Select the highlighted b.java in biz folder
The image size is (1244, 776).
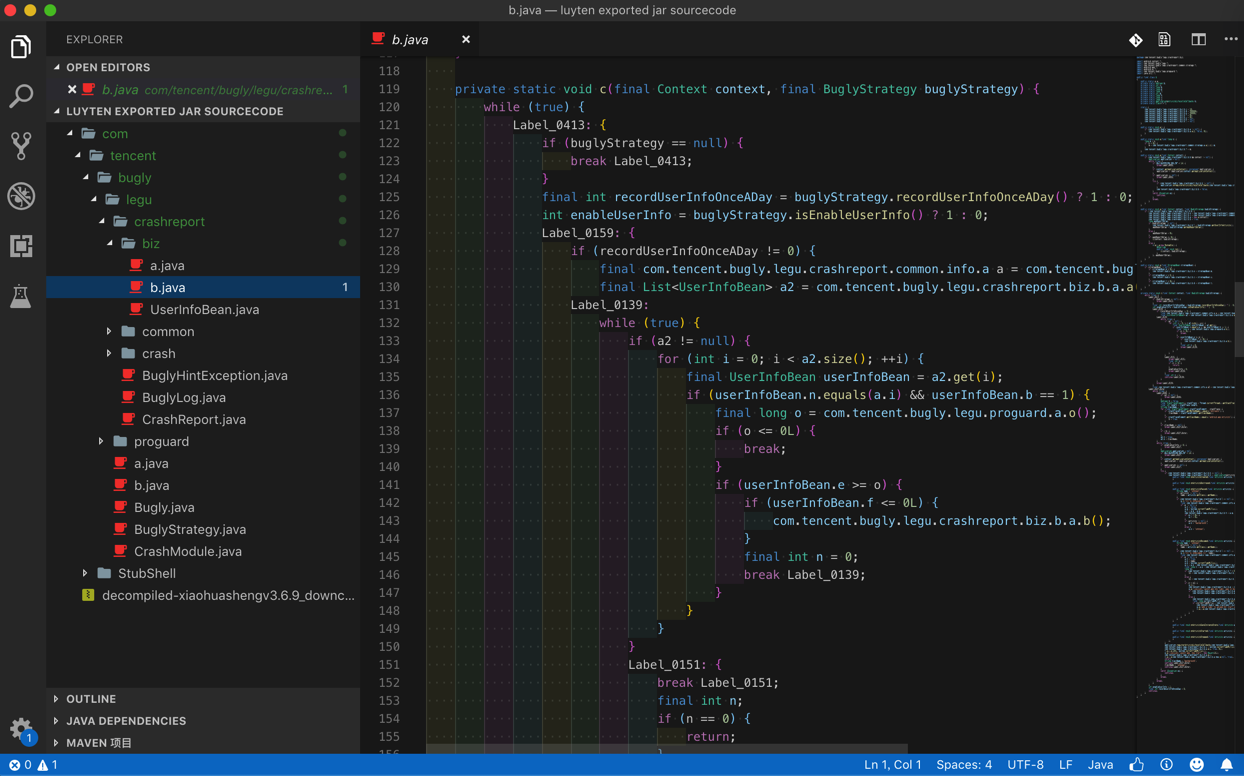[x=203, y=288]
